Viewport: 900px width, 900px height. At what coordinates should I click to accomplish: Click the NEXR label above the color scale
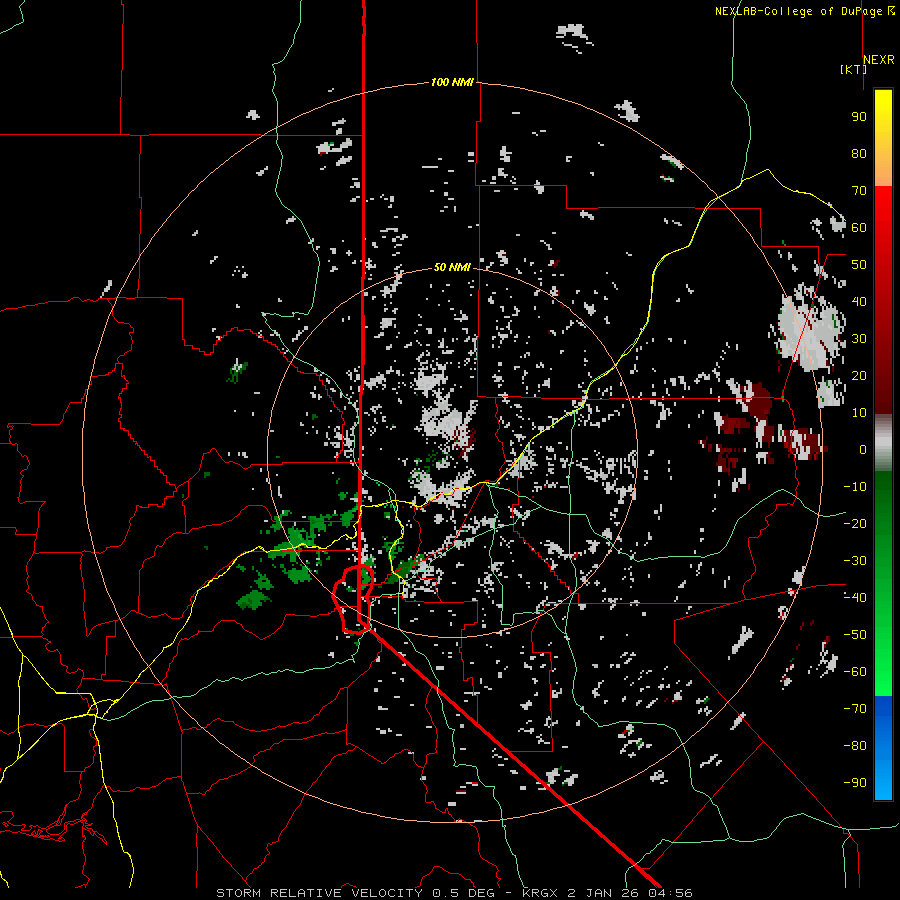click(x=879, y=60)
